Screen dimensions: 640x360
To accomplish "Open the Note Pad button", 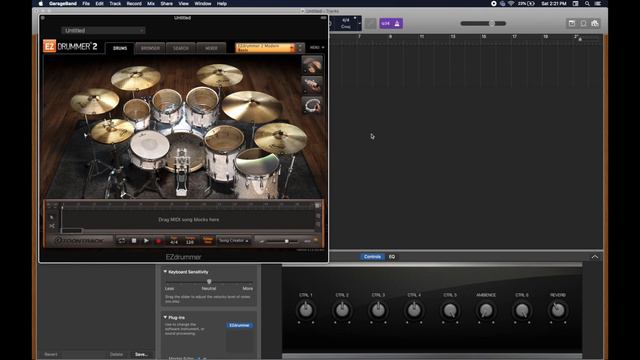I will click(x=572, y=23).
